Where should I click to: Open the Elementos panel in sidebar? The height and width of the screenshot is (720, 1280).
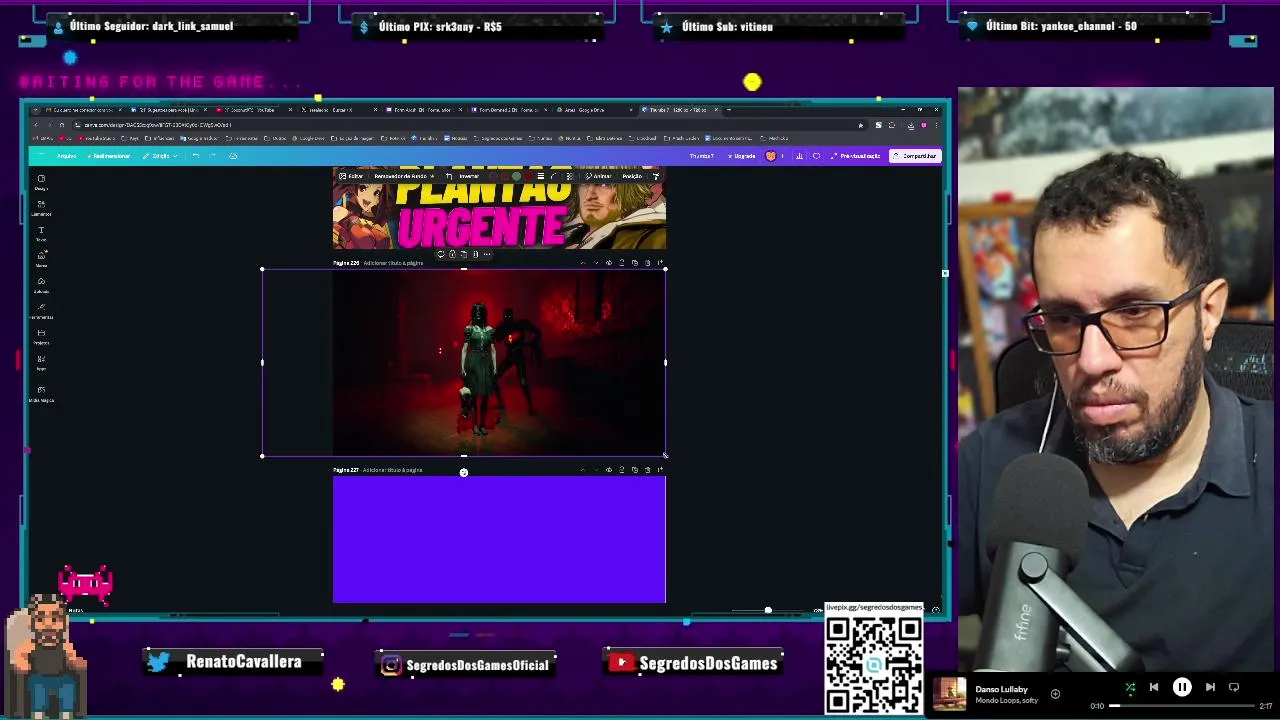[41, 207]
